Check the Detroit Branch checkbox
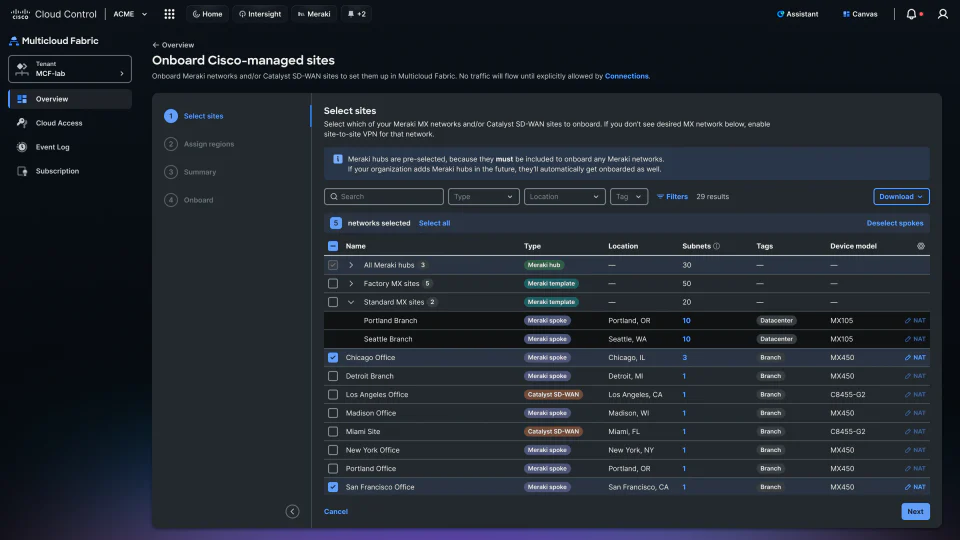The height and width of the screenshot is (540, 960). [333, 376]
